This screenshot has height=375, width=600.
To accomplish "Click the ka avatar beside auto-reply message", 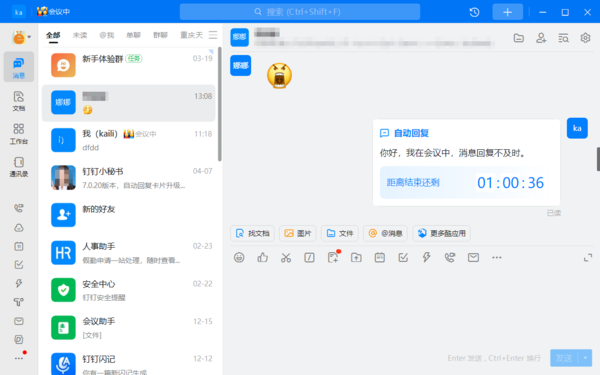I will 577,128.
